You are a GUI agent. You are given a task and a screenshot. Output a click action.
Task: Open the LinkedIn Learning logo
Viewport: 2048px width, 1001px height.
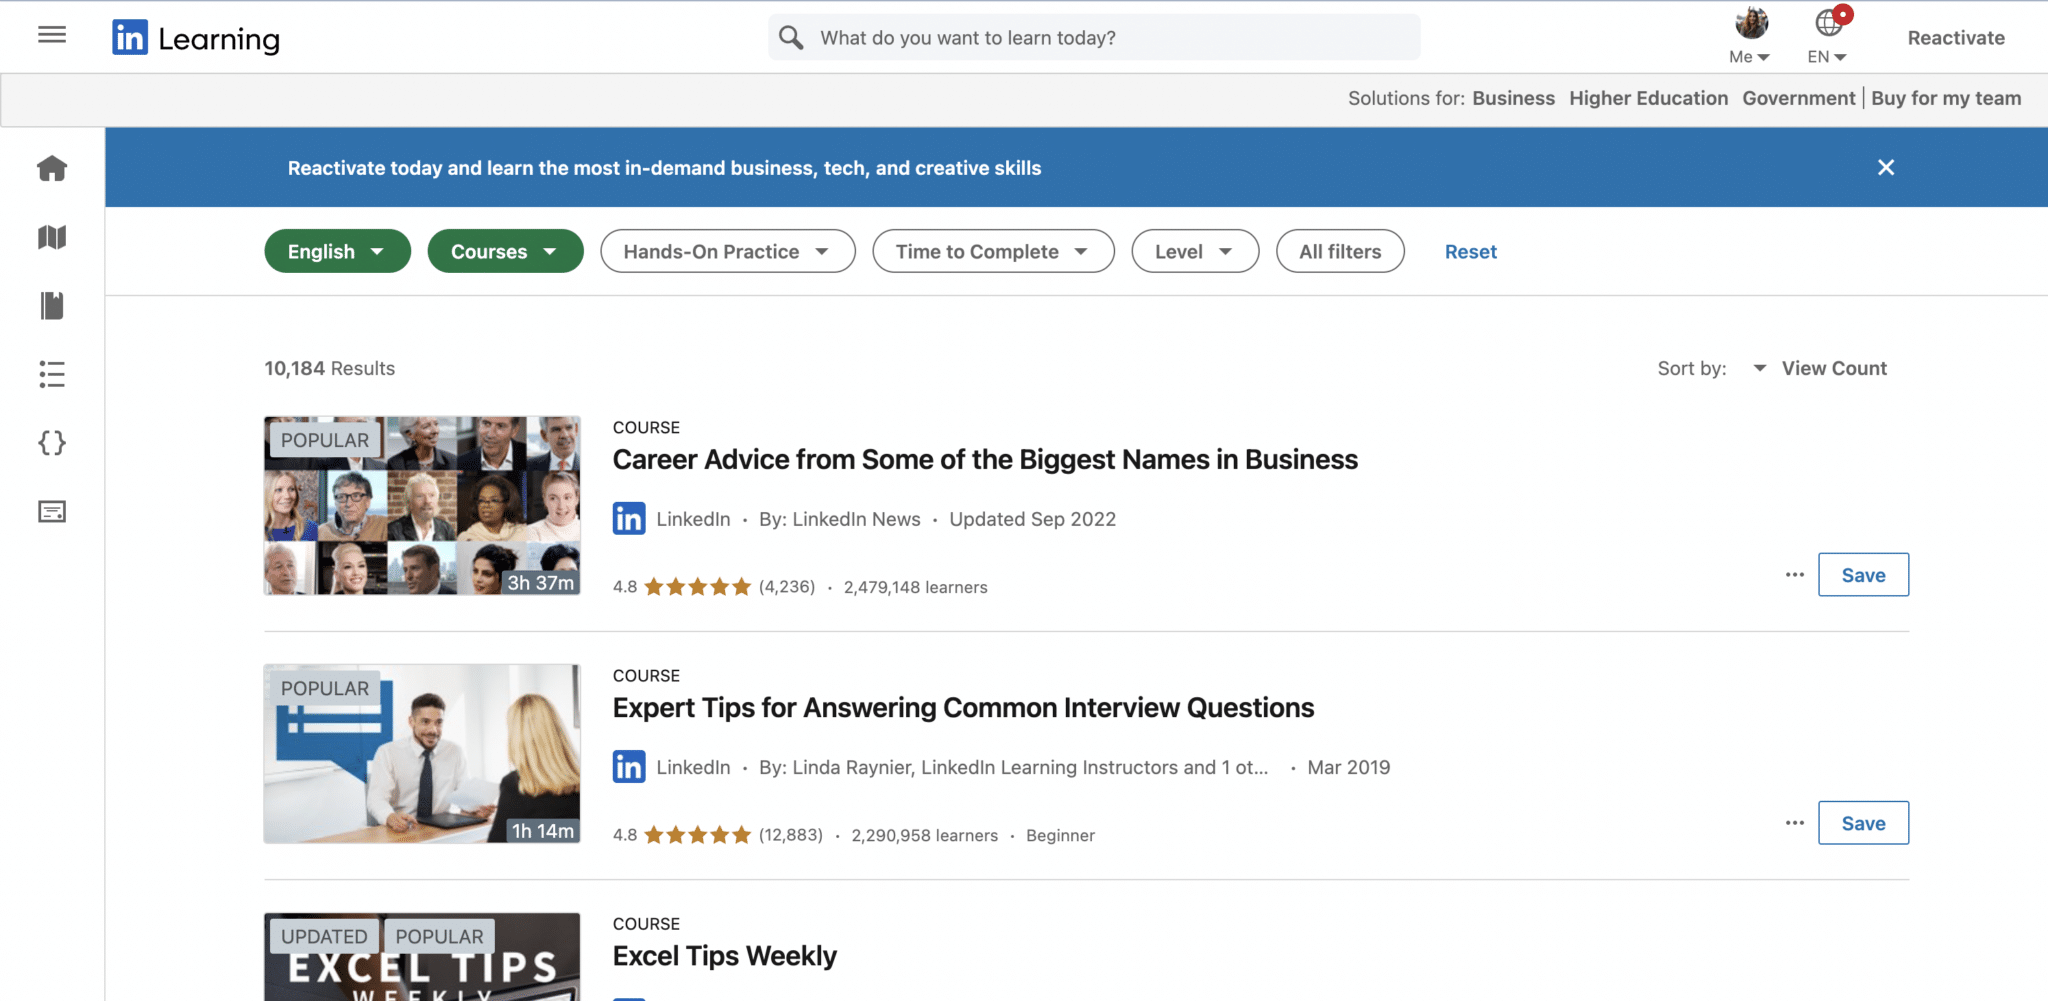pyautogui.click(x=196, y=37)
